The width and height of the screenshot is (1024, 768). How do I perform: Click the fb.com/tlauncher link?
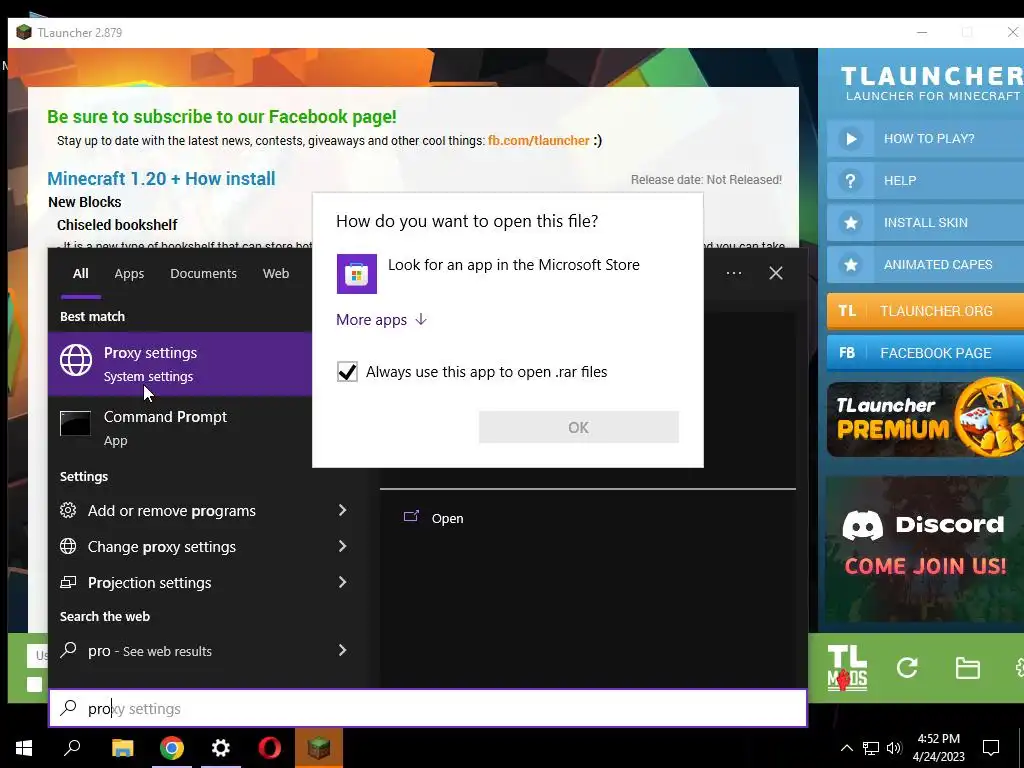[539, 140]
